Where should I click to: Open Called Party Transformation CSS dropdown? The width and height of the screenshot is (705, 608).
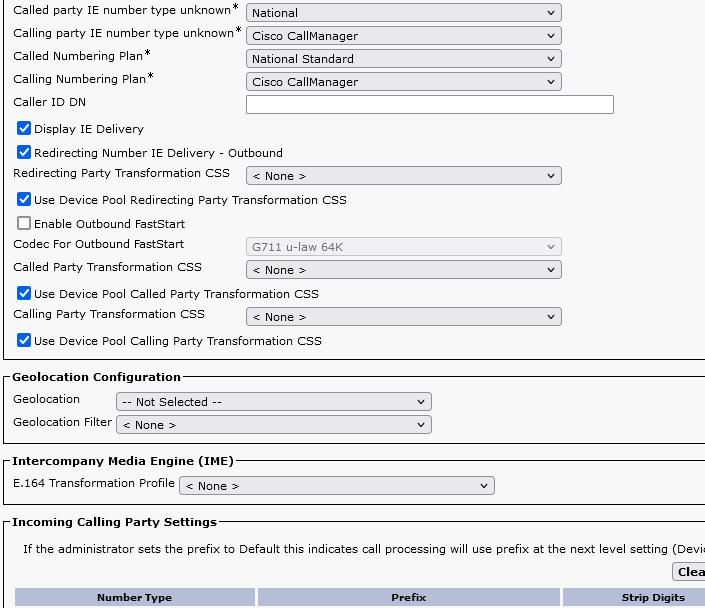click(403, 270)
